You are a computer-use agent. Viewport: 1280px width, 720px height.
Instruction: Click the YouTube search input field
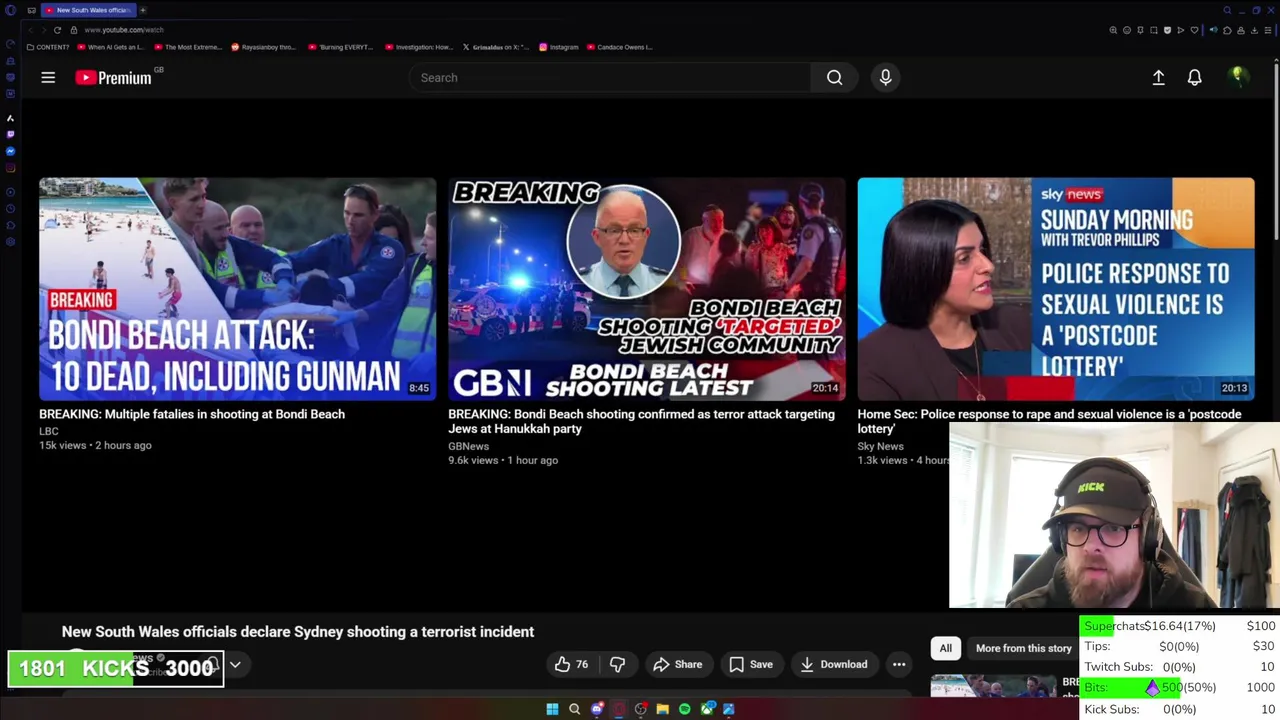[x=610, y=77]
